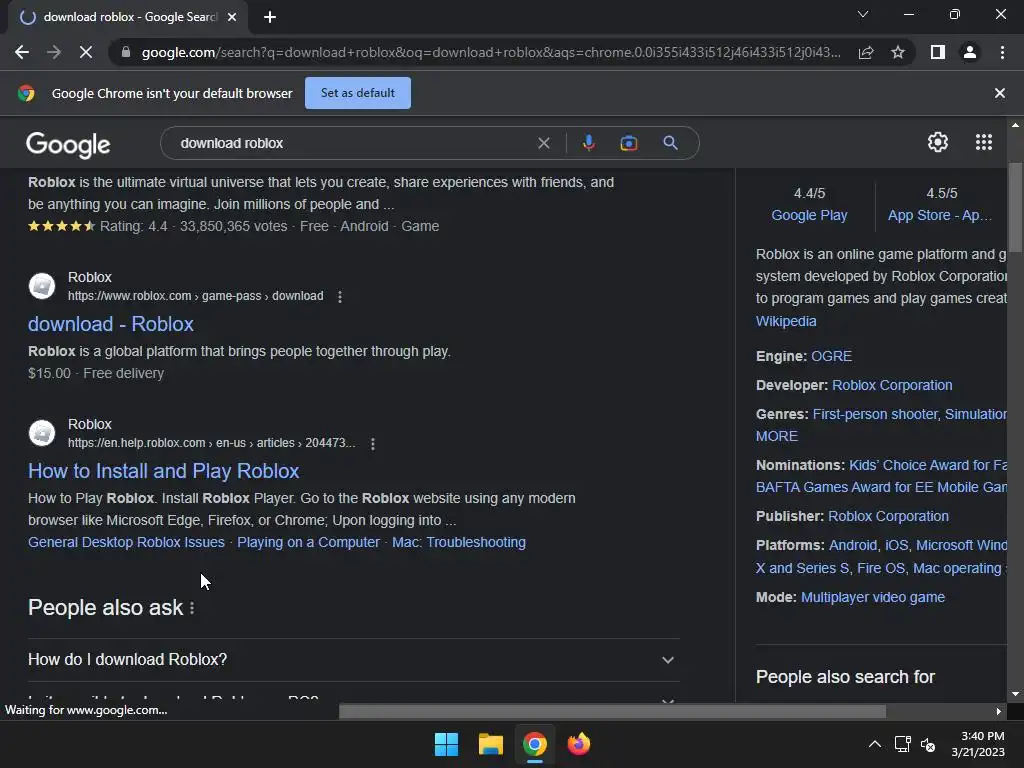This screenshot has height=768, width=1024.
Task: Close the download roblox tab
Action: click(232, 17)
